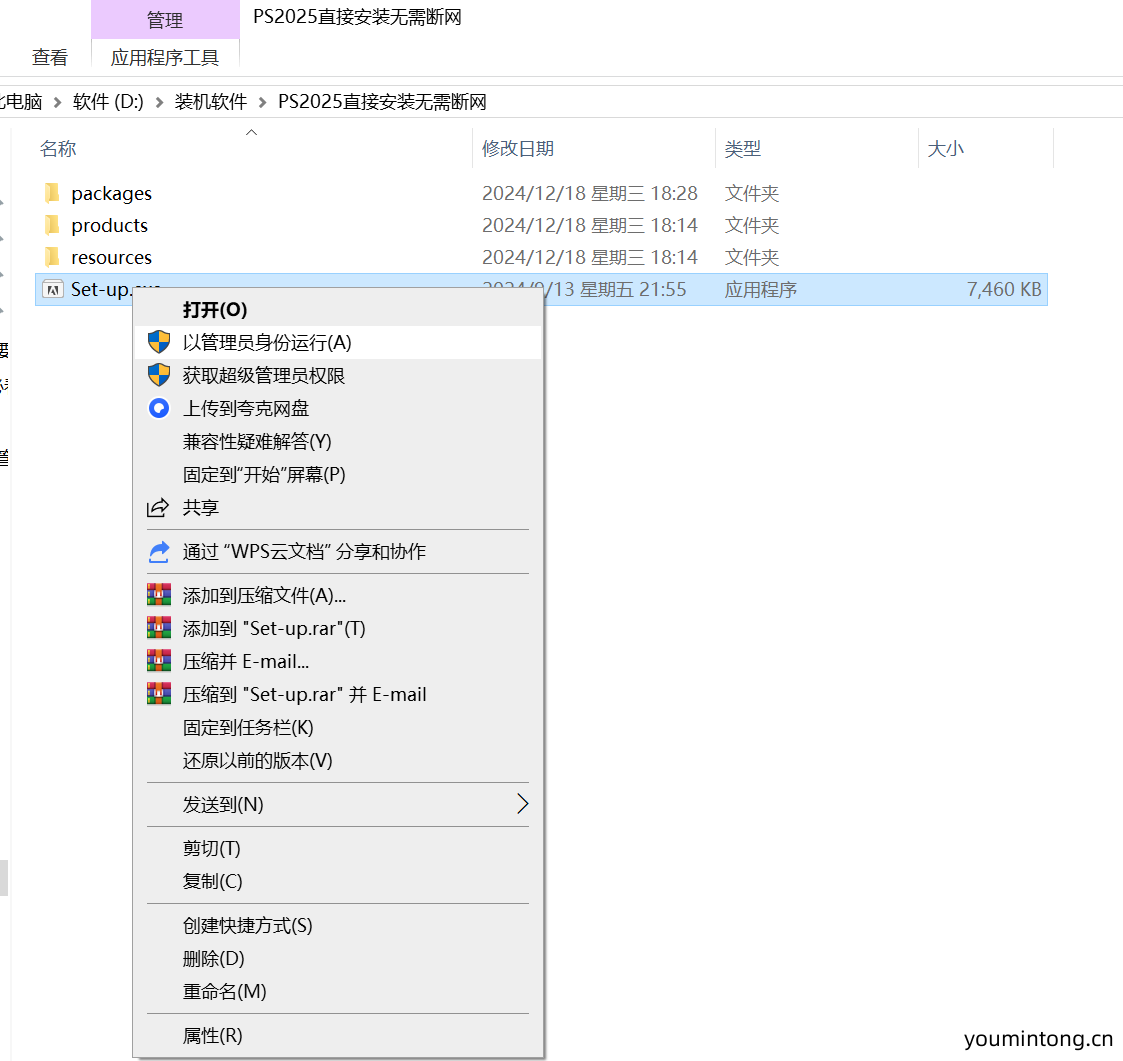Select 固定到任务栏(K) menu entry
Viewport: 1123px width, 1061px height.
coord(337,727)
